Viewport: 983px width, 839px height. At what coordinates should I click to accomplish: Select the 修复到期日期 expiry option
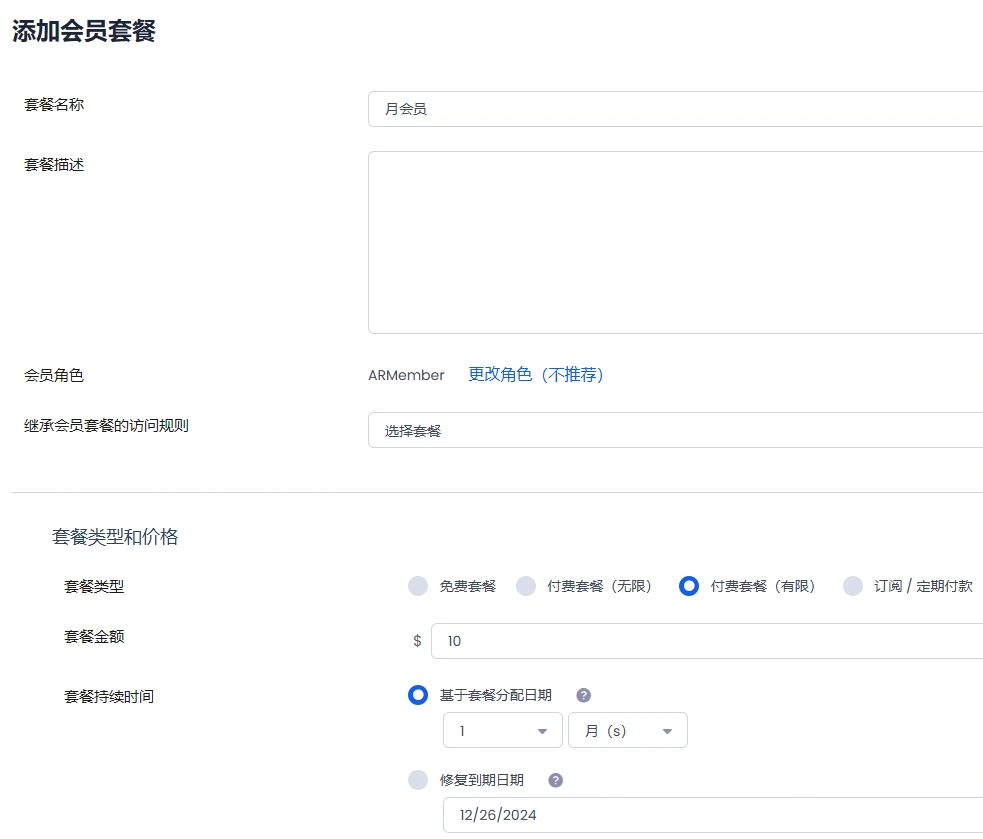(x=418, y=779)
